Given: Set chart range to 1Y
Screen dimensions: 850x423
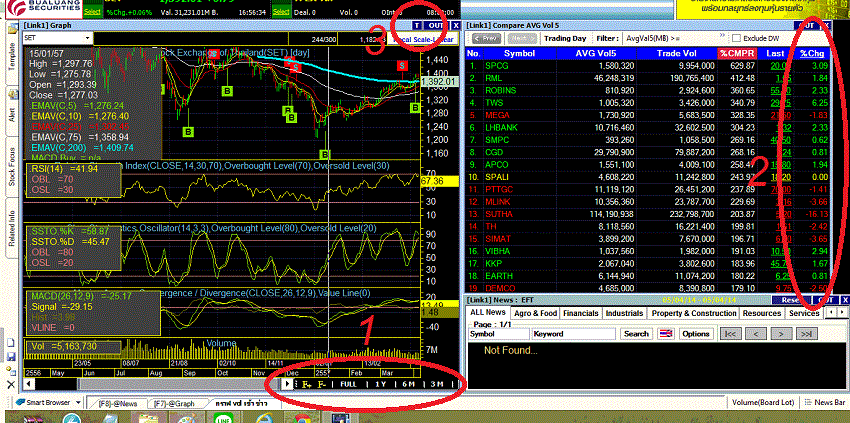Looking at the screenshot, I should [x=381, y=384].
